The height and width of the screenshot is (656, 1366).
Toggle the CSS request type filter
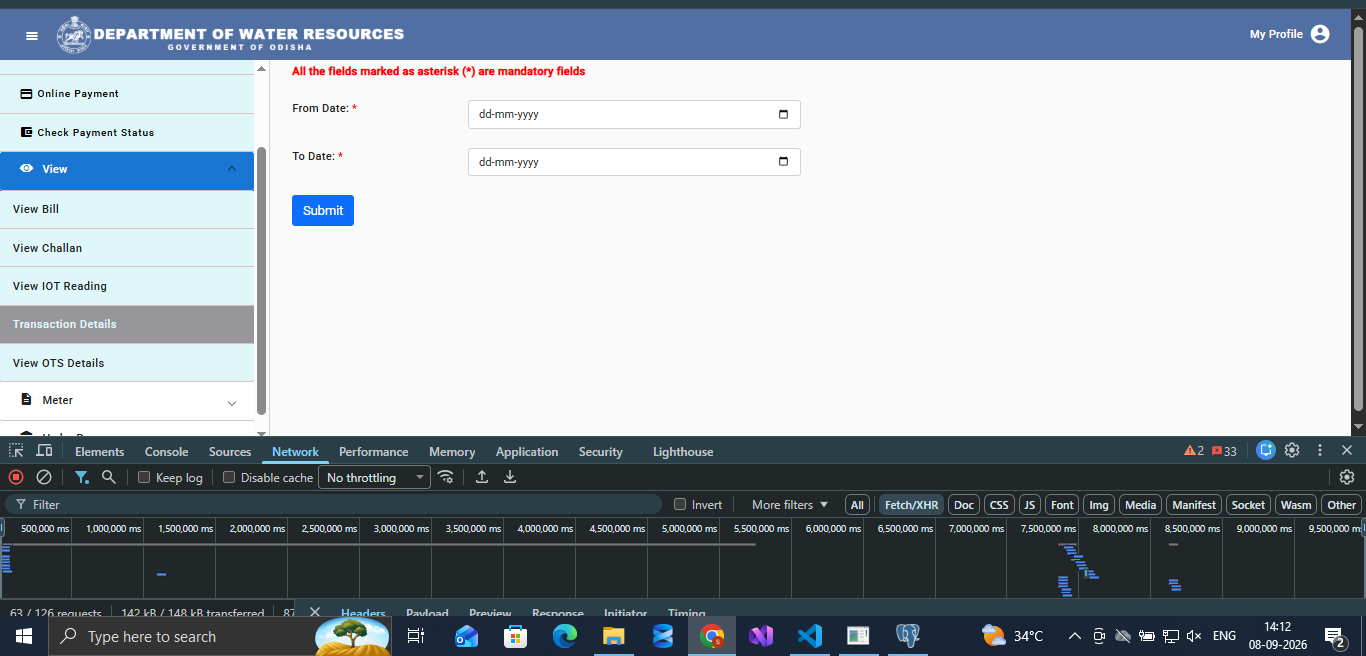click(999, 505)
